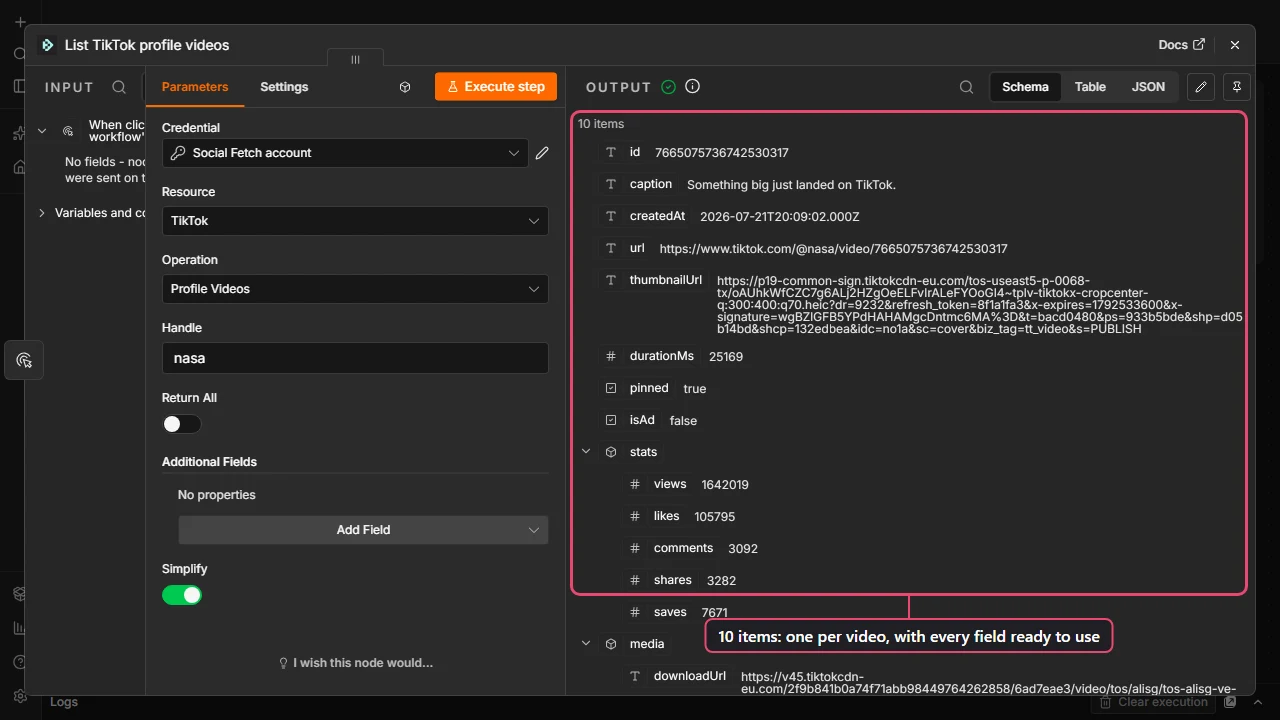Viewport: 1280px width, 720px height.
Task: Click the media object cube icon
Action: point(611,644)
